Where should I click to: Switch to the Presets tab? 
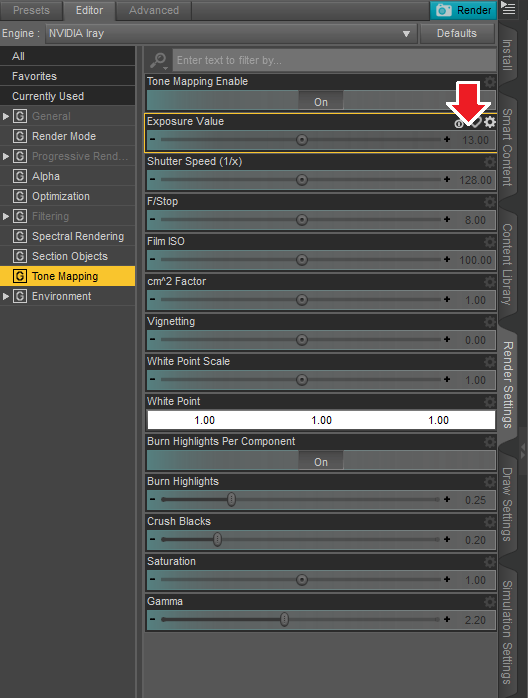pyautogui.click(x=31, y=10)
